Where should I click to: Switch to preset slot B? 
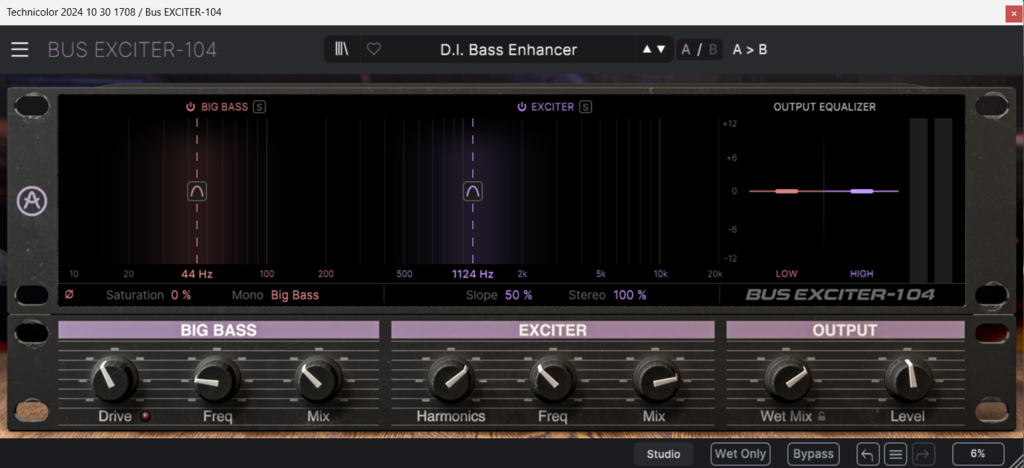tap(713, 49)
